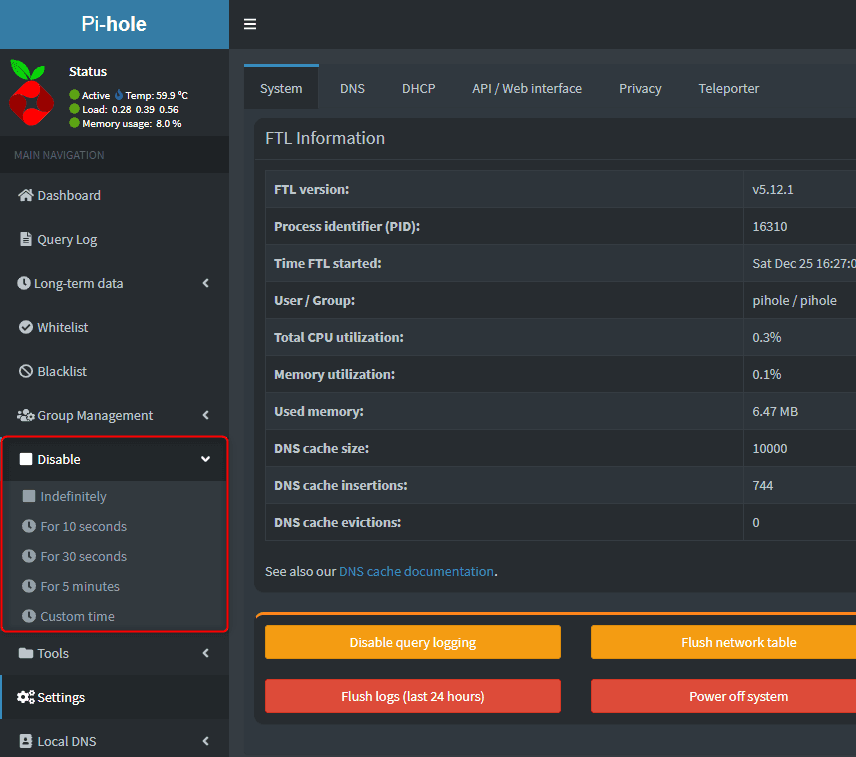This screenshot has width=856, height=757.
Task: Switch to the Privacy tab
Action: pos(640,88)
